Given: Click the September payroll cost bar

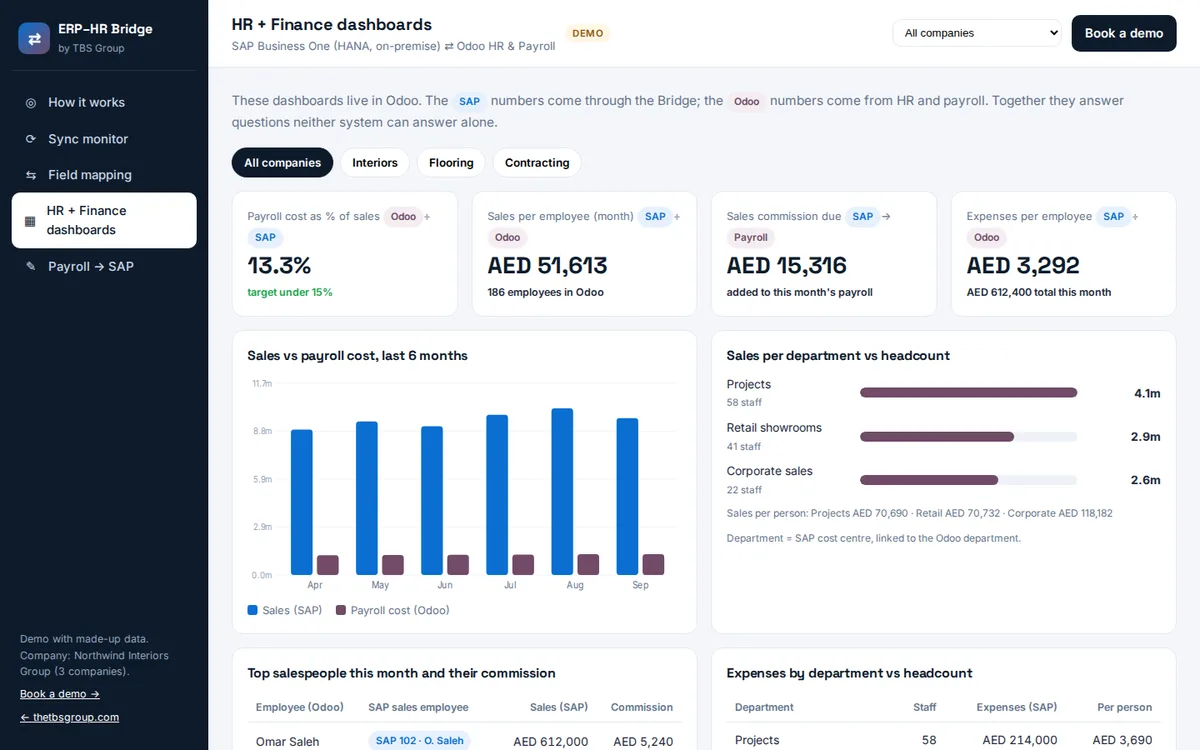Looking at the screenshot, I should (653, 564).
